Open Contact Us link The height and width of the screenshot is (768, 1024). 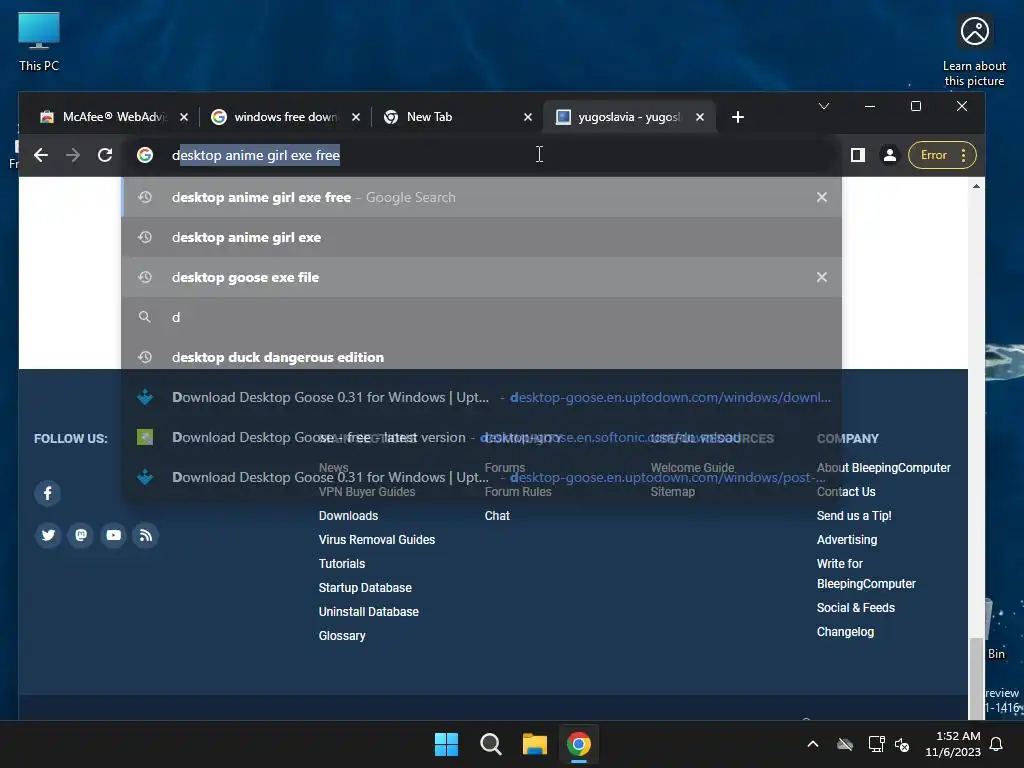846,492
